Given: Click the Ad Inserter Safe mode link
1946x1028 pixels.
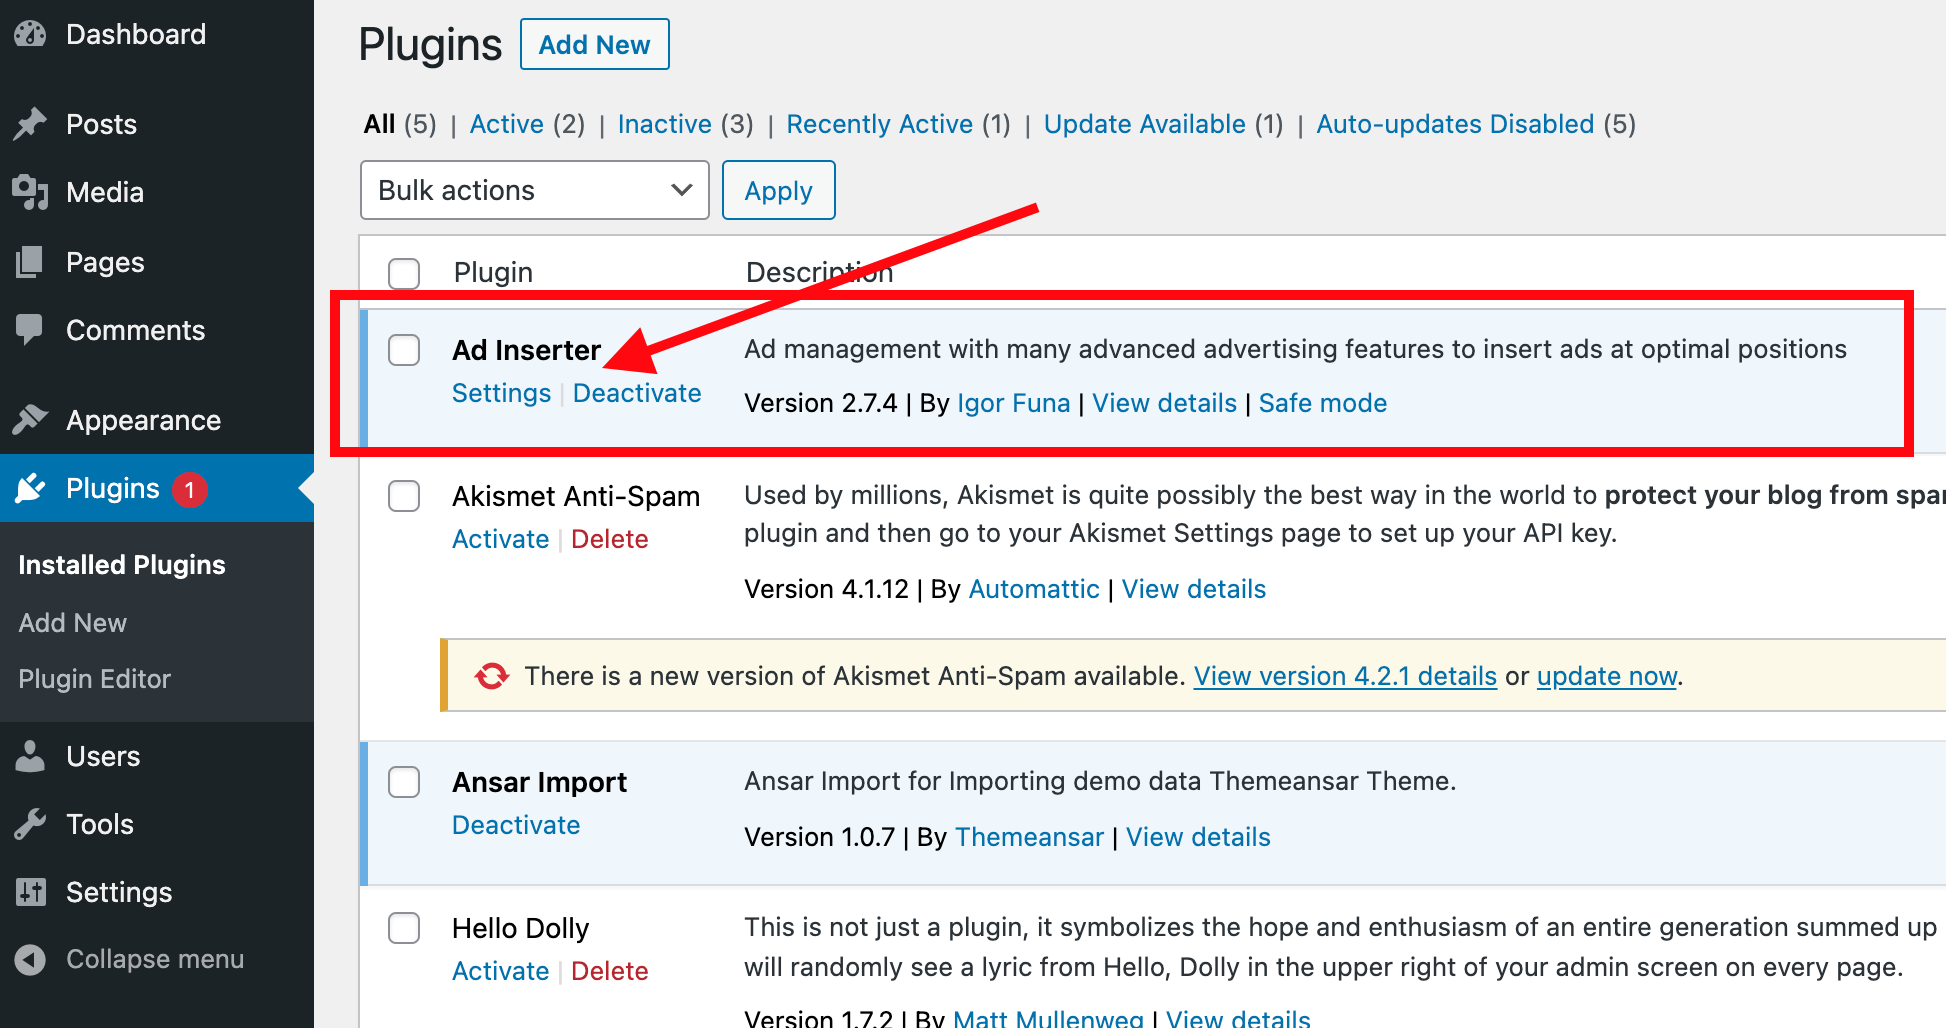Looking at the screenshot, I should 1322,403.
